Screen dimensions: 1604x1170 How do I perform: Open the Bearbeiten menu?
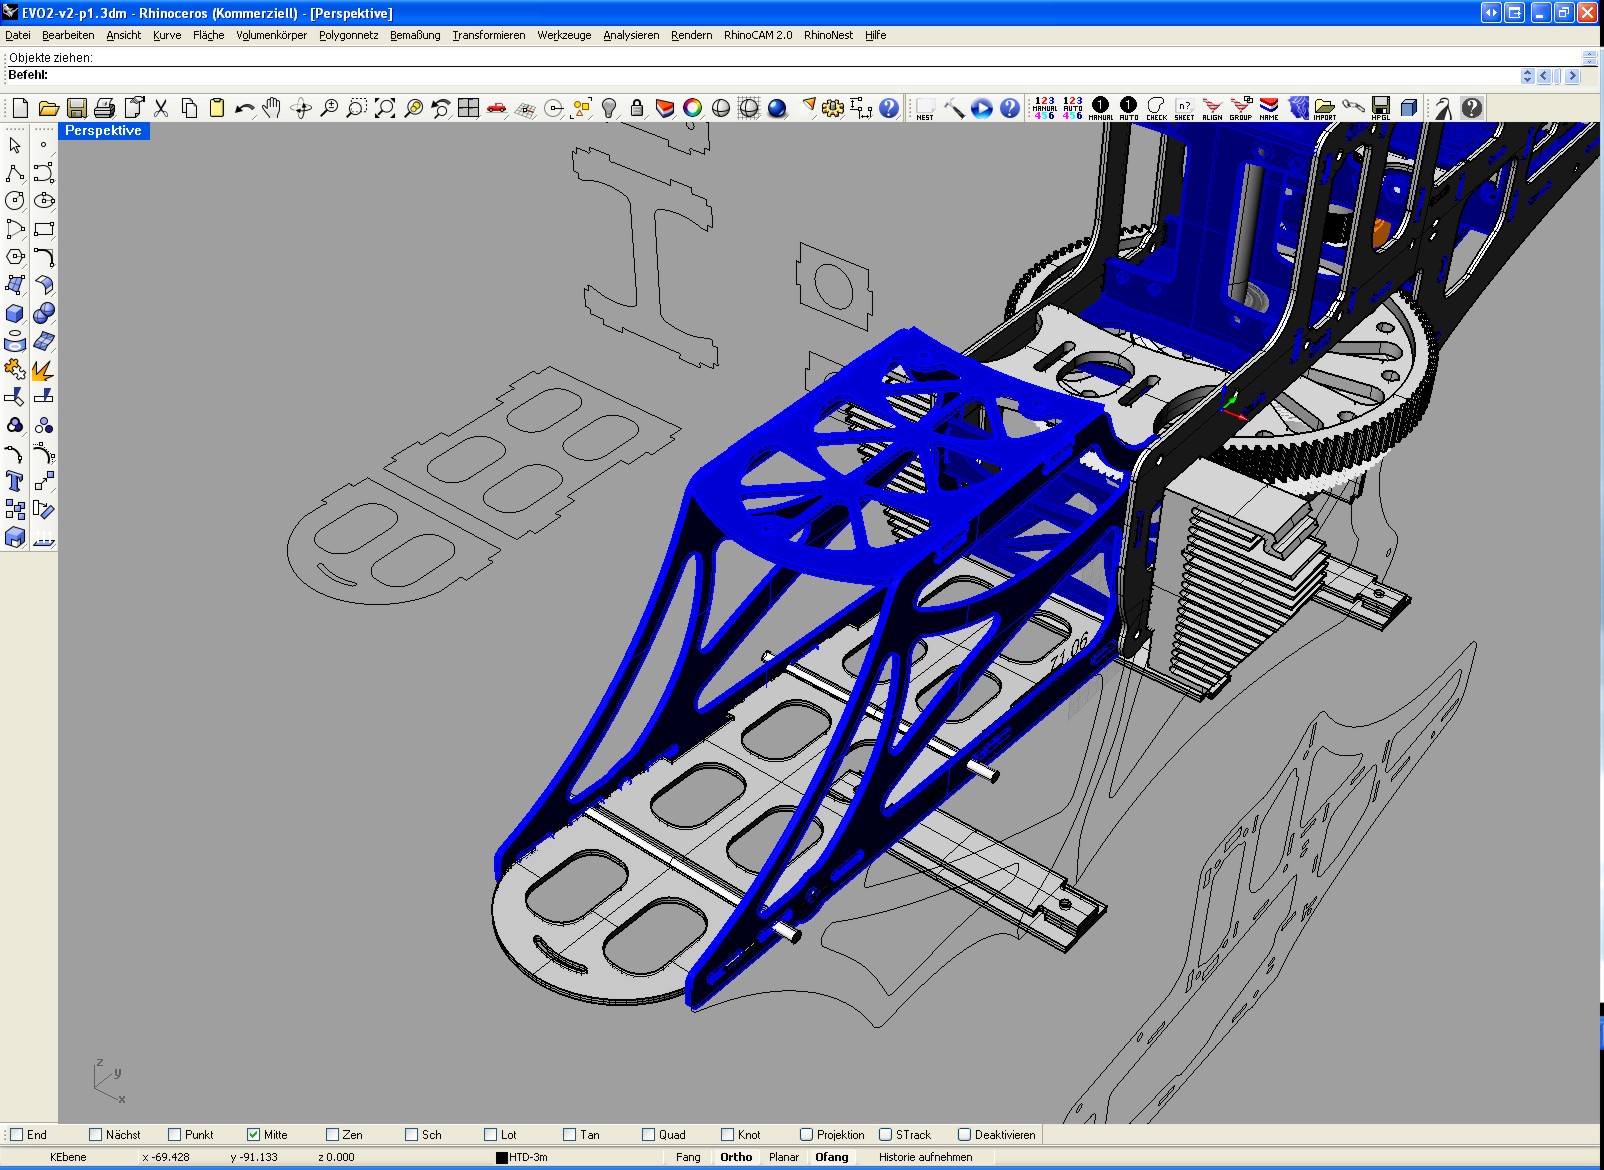[x=68, y=35]
